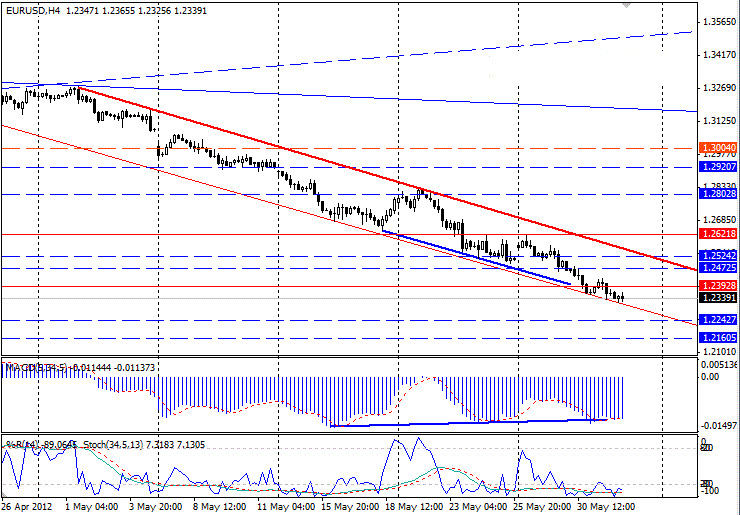
Task: Select the blue 1.21605 level label
Action: [718, 338]
